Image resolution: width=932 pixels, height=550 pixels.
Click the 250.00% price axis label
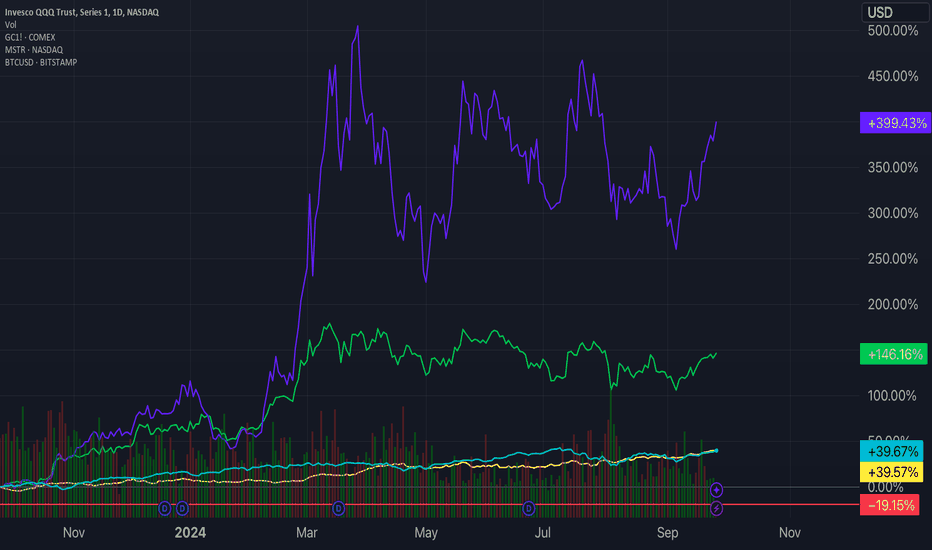click(893, 259)
